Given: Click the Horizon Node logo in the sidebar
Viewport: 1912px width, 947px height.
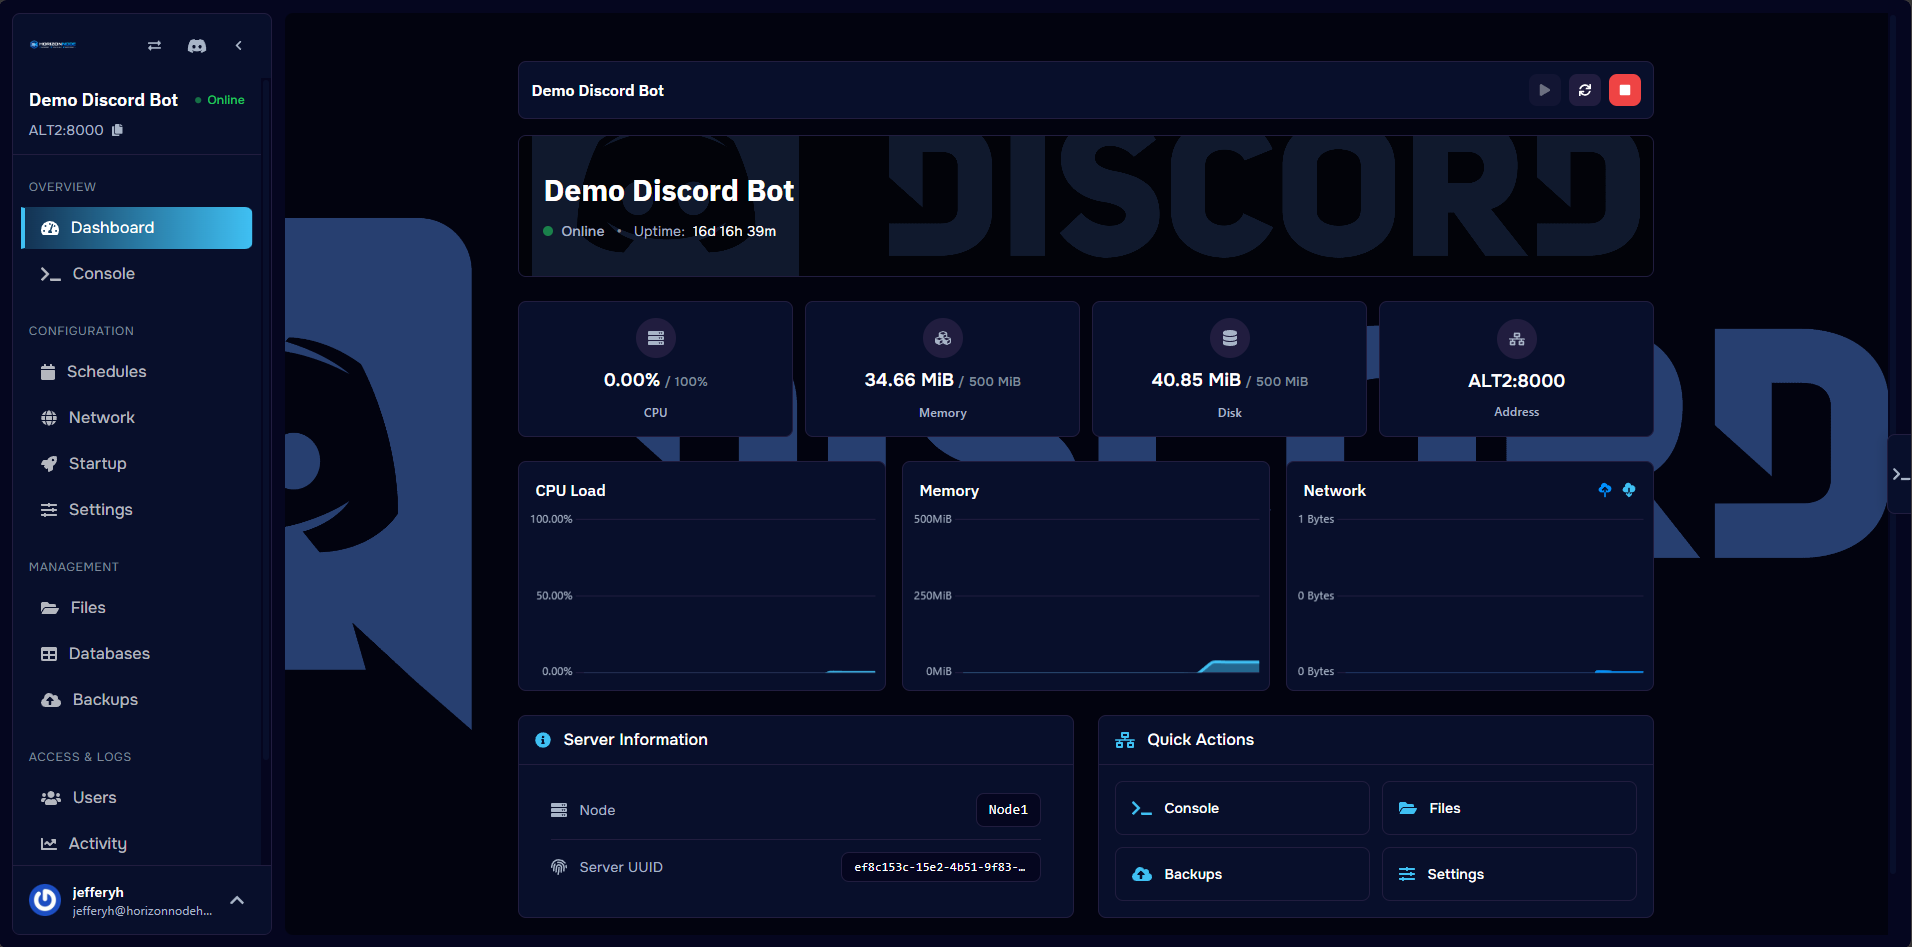Looking at the screenshot, I should [53, 45].
